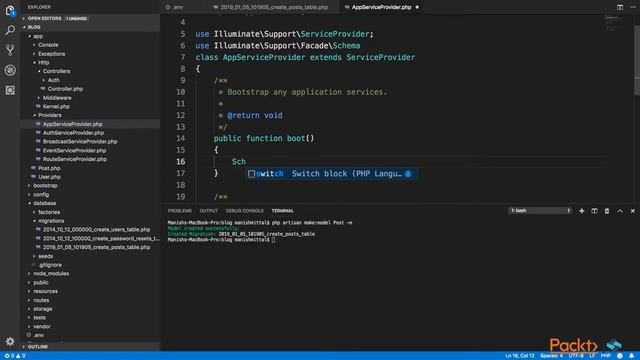Open User.php model file
The height and width of the screenshot is (360, 640).
(x=49, y=177)
